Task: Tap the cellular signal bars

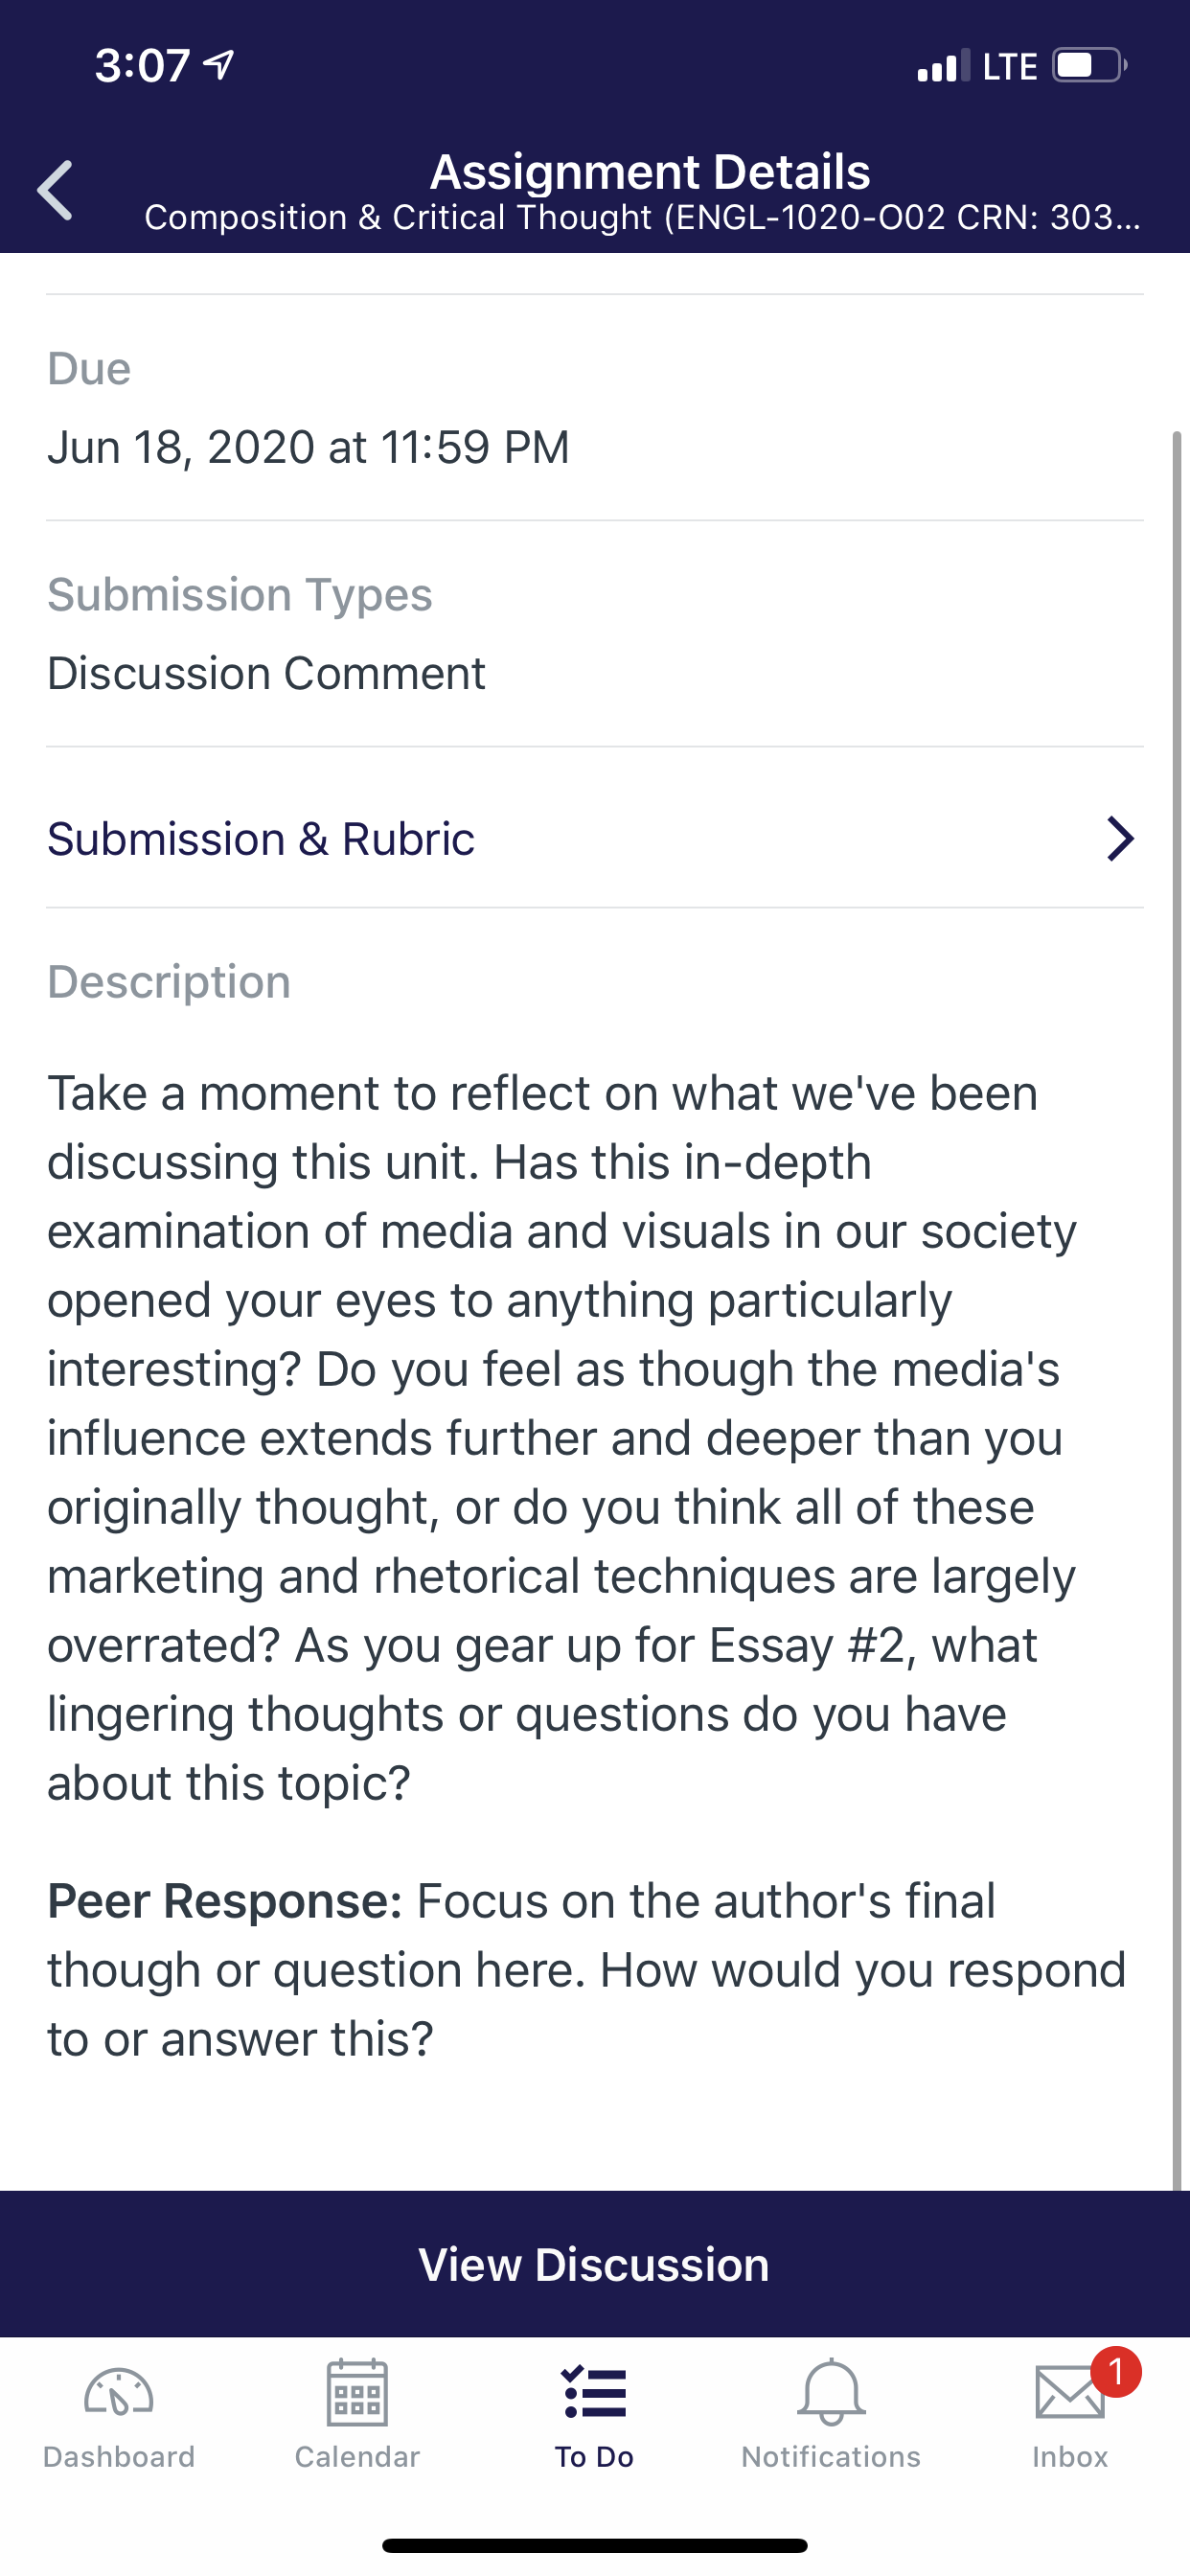Action: point(943,66)
